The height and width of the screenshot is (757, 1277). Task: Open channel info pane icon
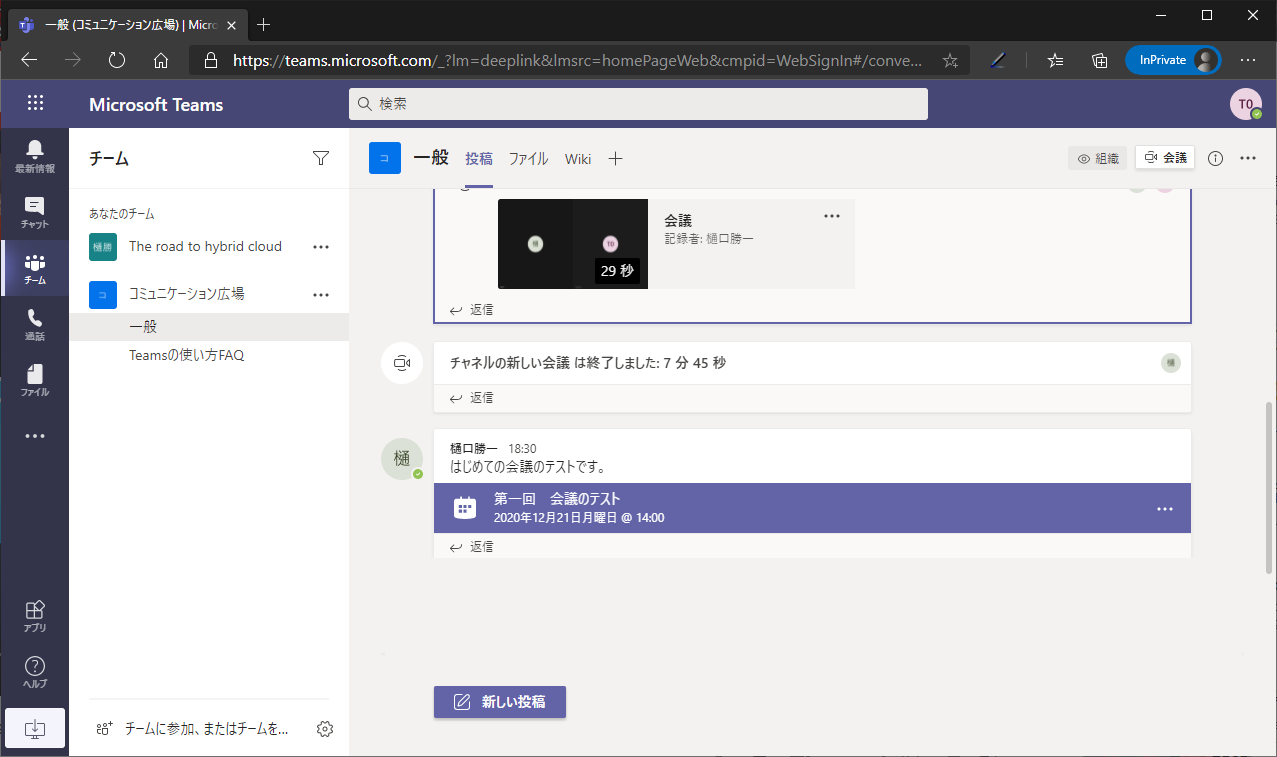pyautogui.click(x=1216, y=158)
